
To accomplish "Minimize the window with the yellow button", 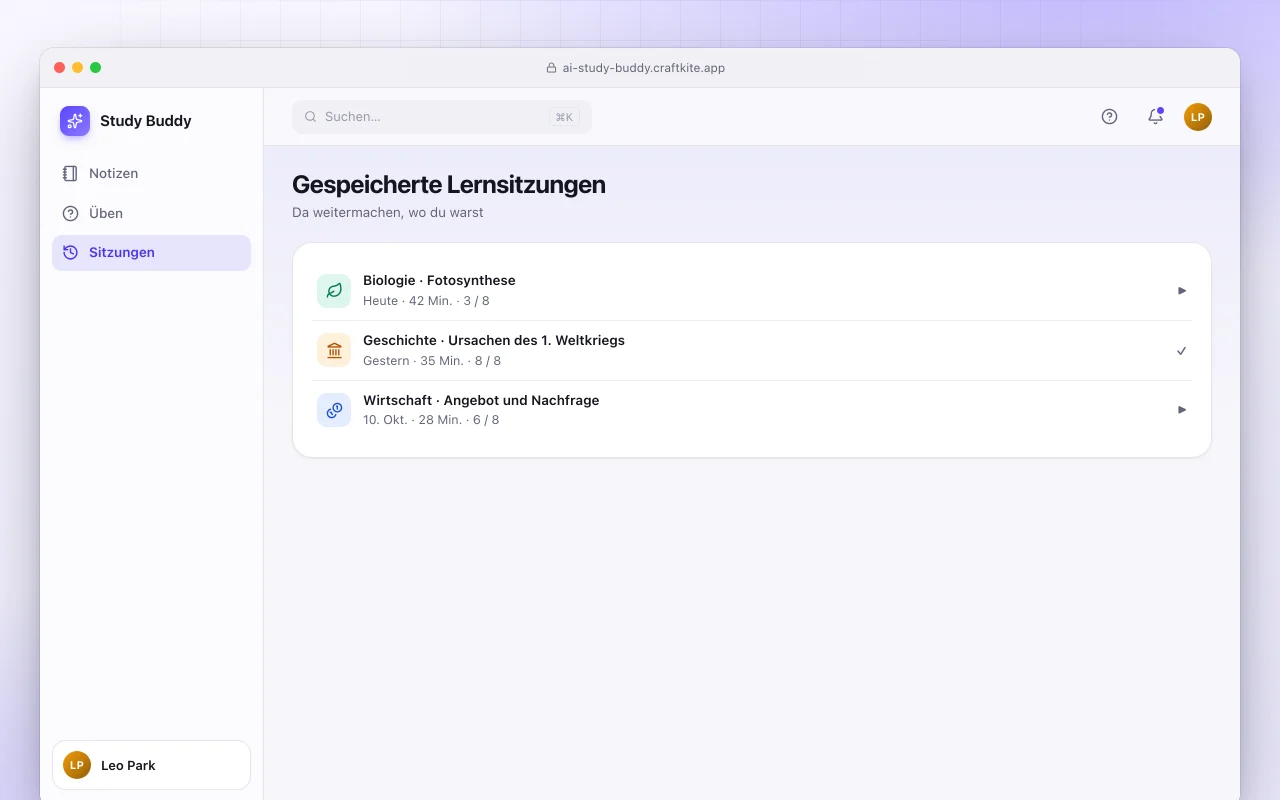I will click(78, 68).
